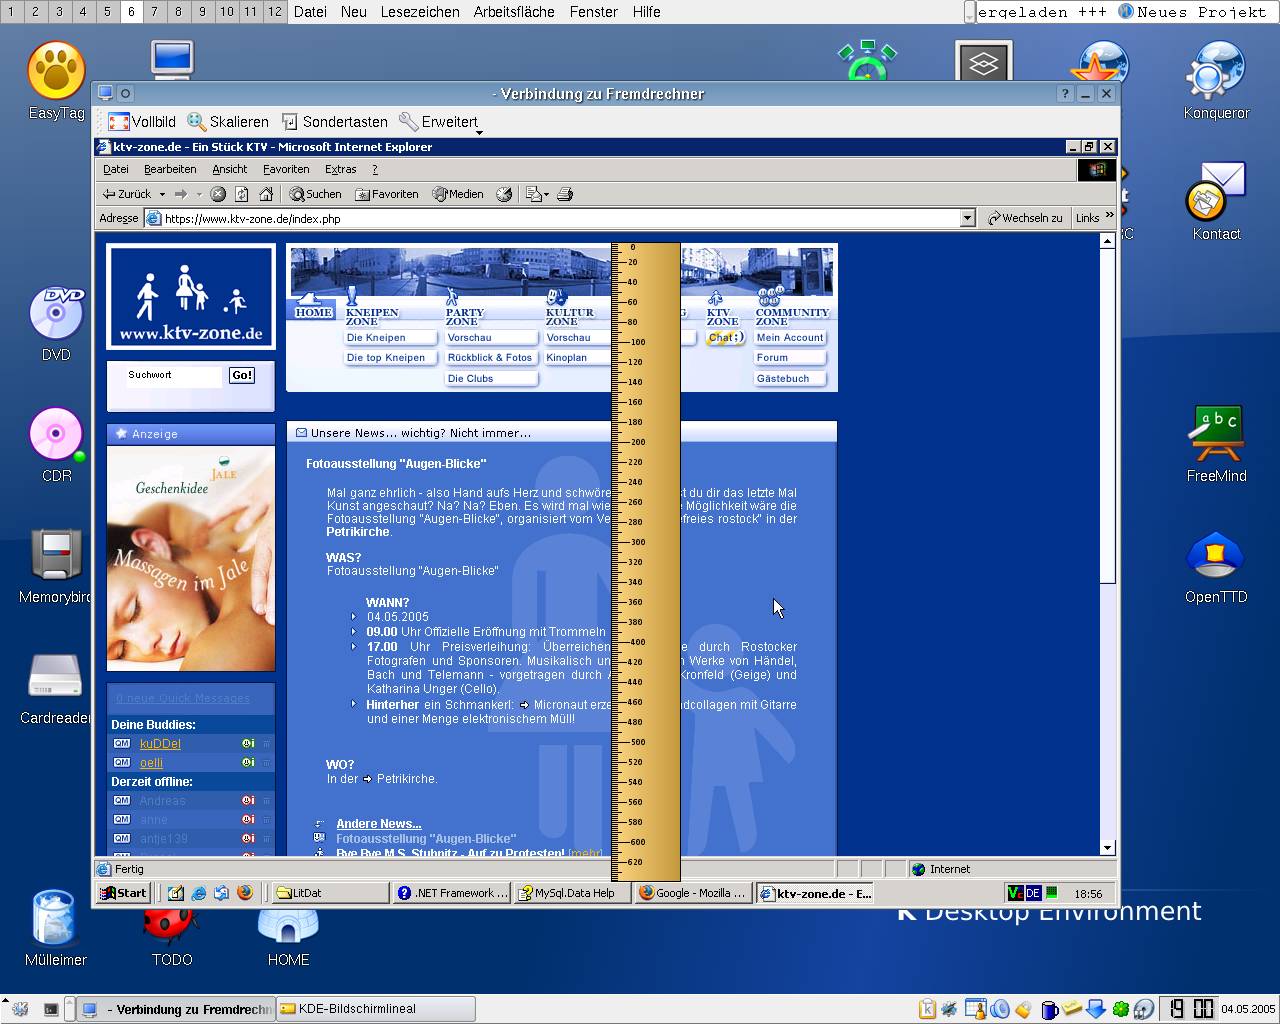Expand the Zurück back-history dropdown arrow
1280x1024 pixels.
point(162,194)
